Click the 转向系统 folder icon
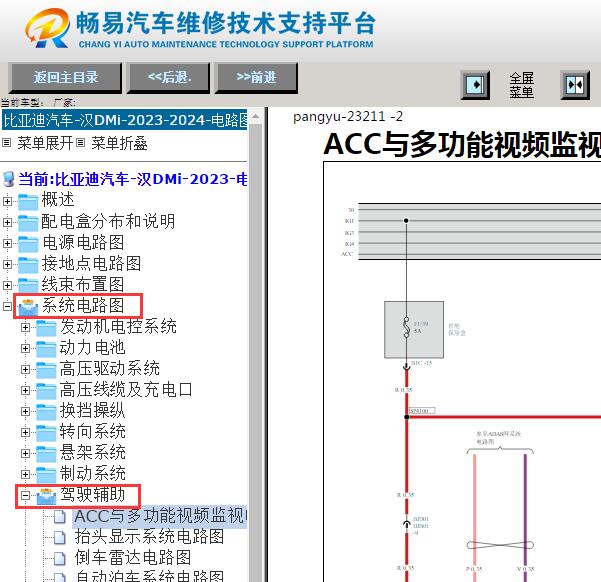The width and height of the screenshot is (601, 582). pos(46,433)
